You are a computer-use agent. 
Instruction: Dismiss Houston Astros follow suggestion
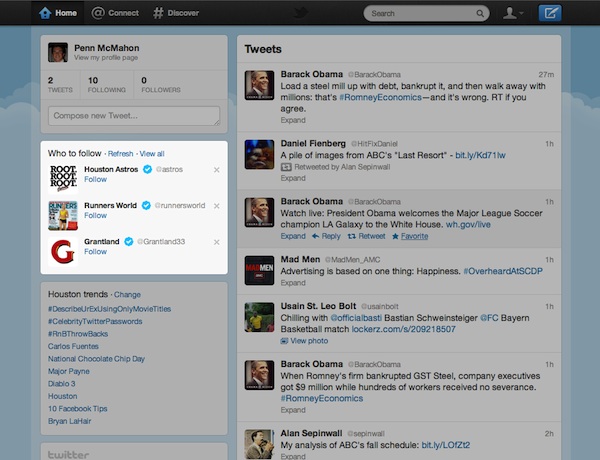(x=217, y=170)
